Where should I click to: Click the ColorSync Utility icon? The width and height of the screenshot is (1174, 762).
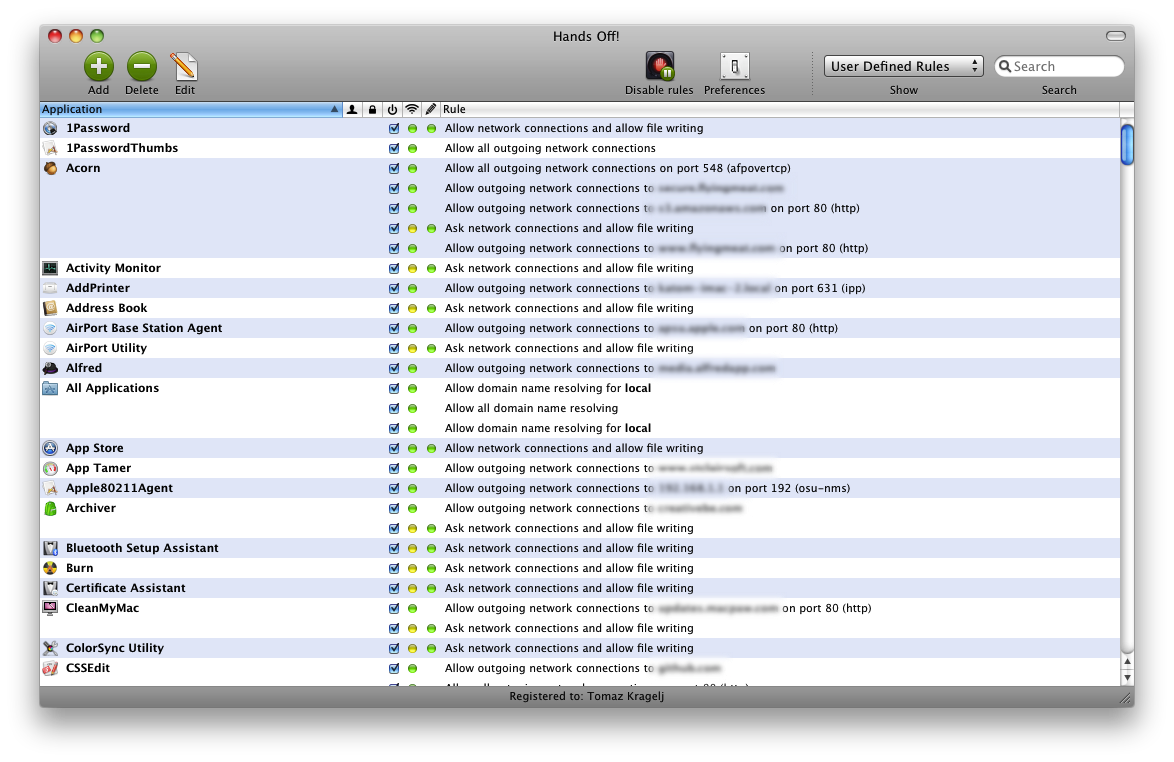point(50,648)
